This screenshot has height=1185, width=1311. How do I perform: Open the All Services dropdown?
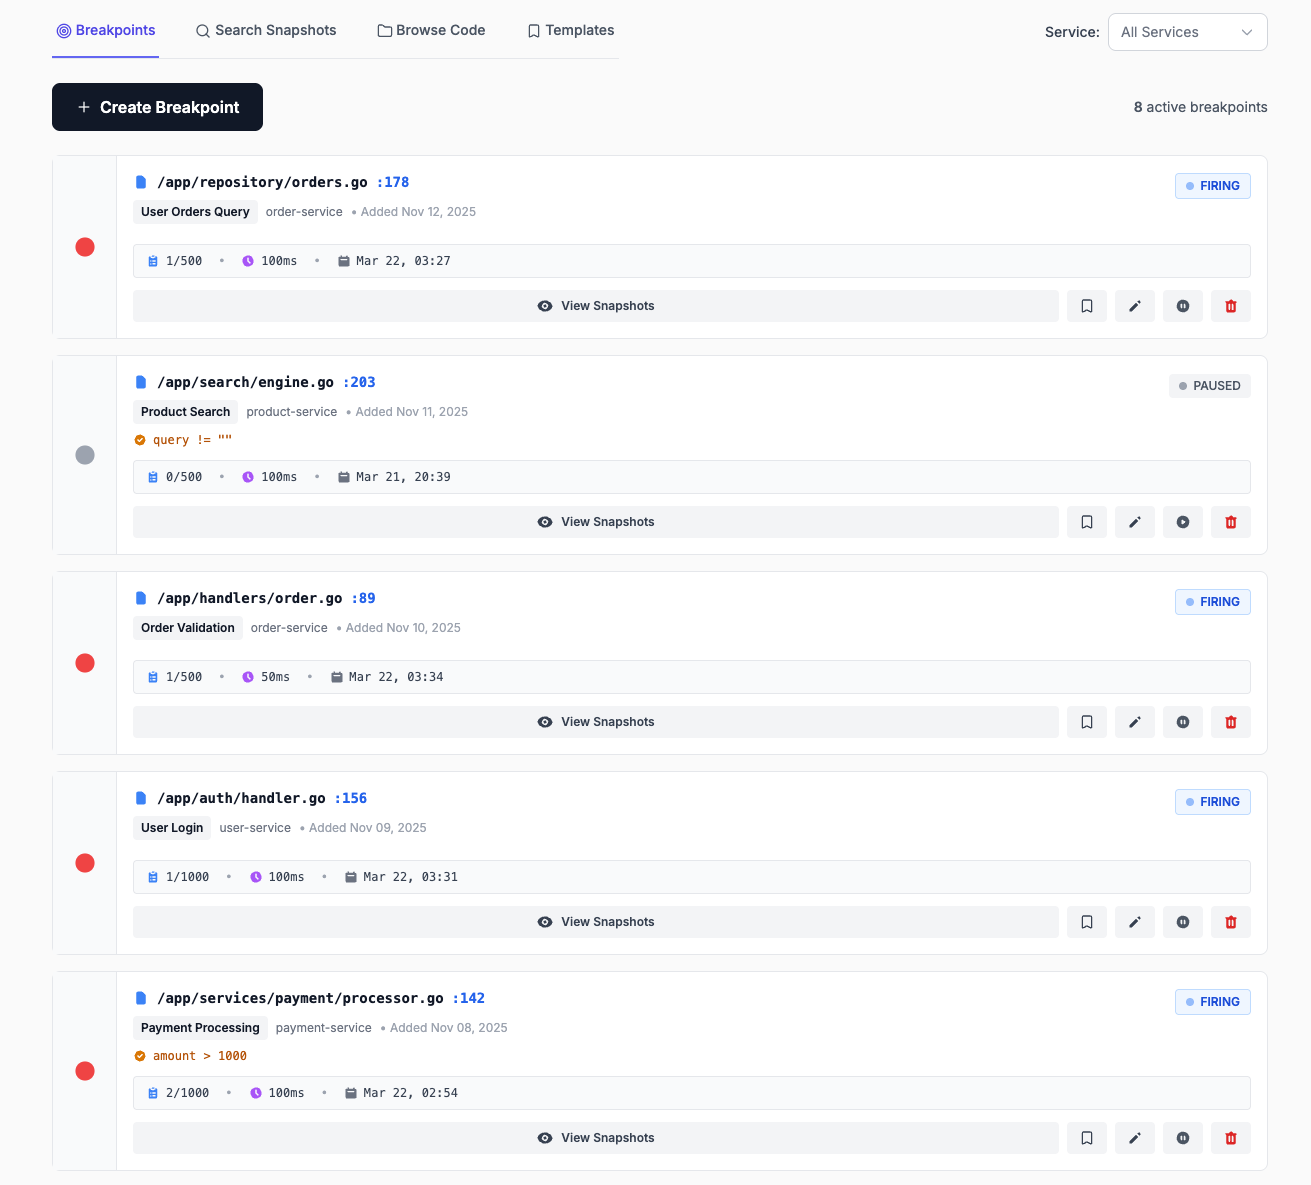coord(1187,31)
